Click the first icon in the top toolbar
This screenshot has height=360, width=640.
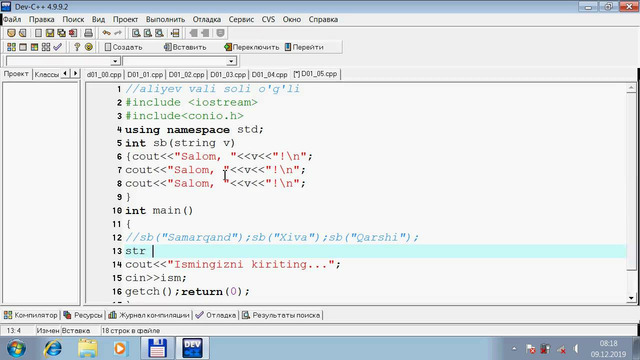(x=11, y=33)
